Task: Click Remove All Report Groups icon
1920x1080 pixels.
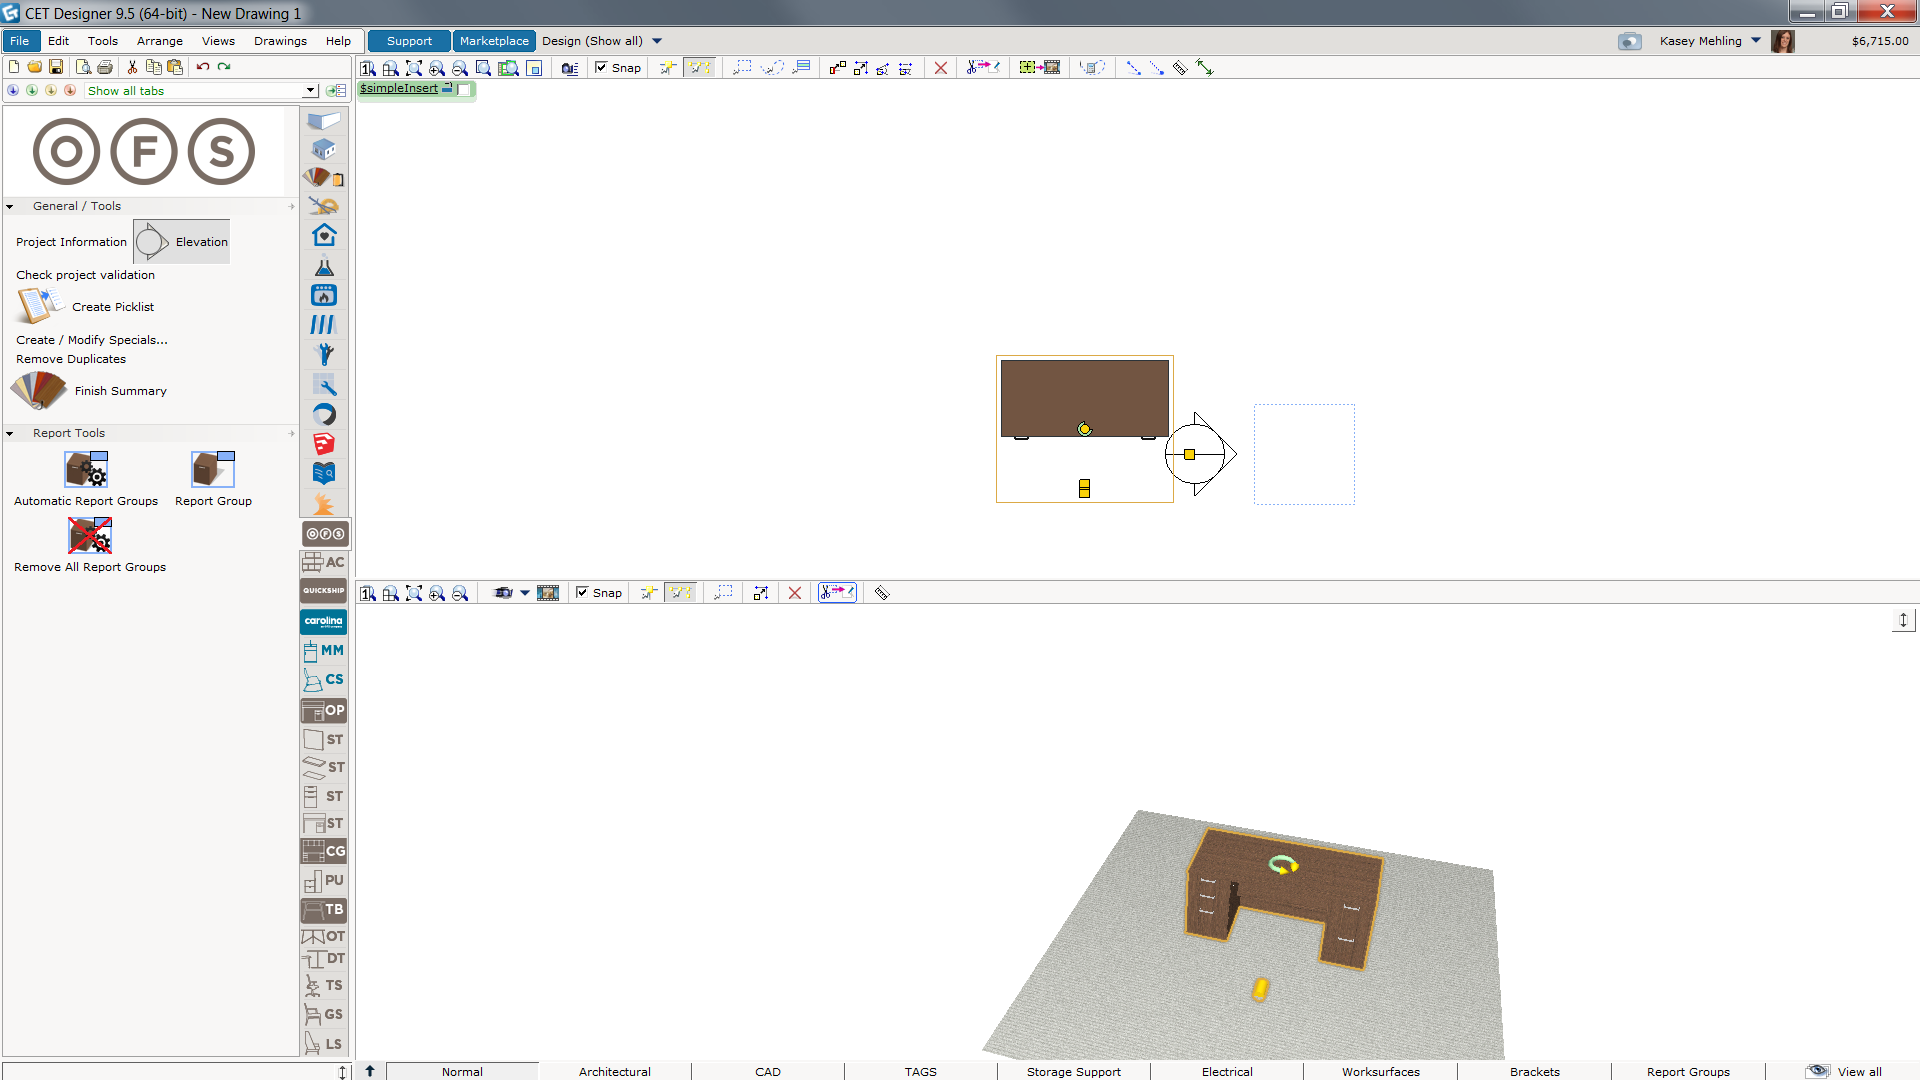Action: click(90, 536)
